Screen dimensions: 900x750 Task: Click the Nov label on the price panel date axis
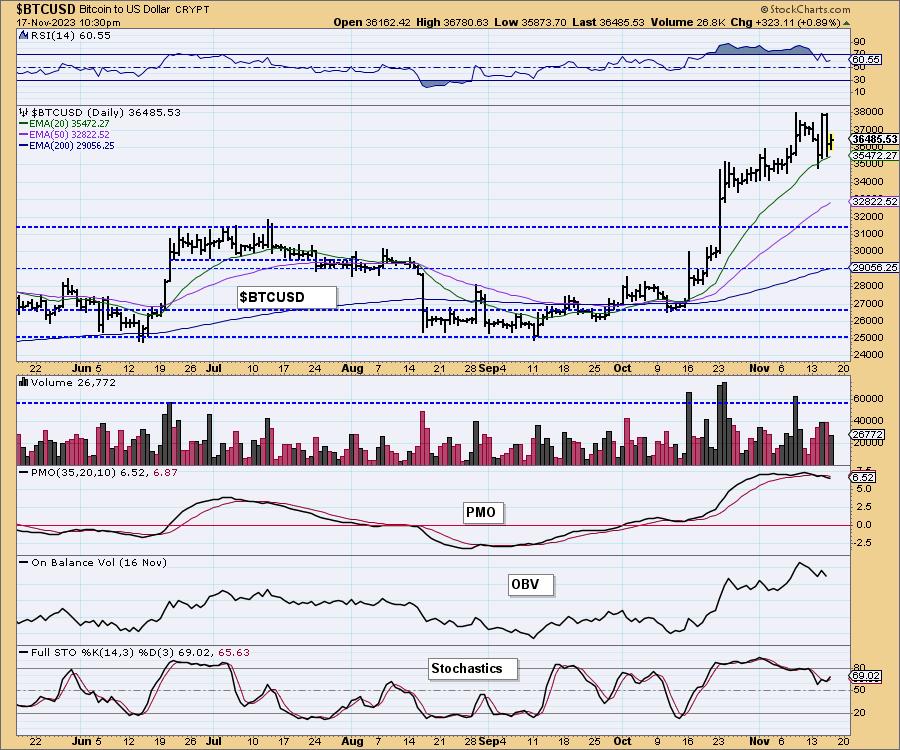(759, 368)
